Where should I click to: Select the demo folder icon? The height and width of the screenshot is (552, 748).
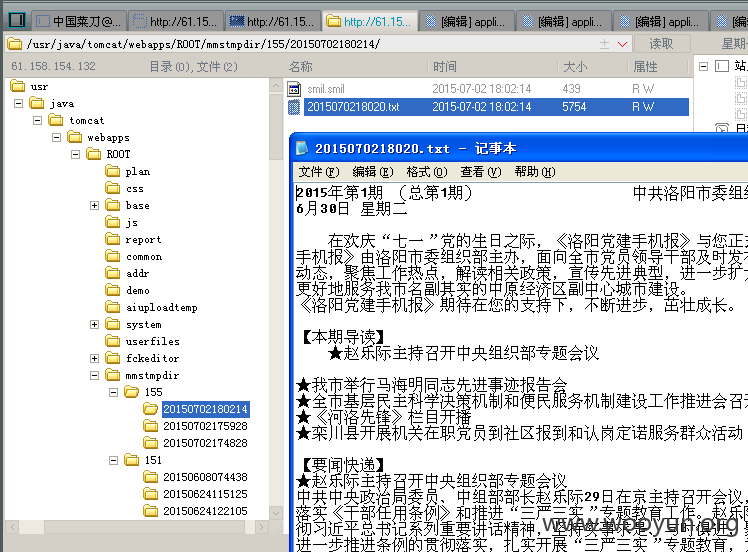coord(113,290)
